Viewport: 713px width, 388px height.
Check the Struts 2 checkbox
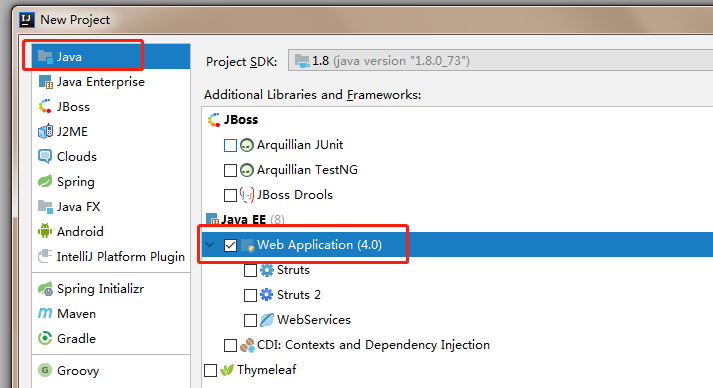click(250, 295)
